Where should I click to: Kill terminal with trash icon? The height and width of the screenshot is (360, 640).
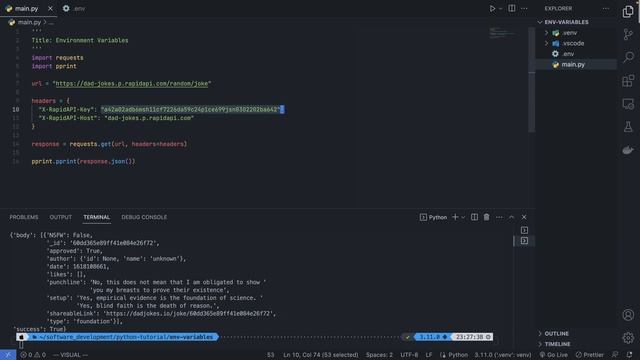[487, 217]
